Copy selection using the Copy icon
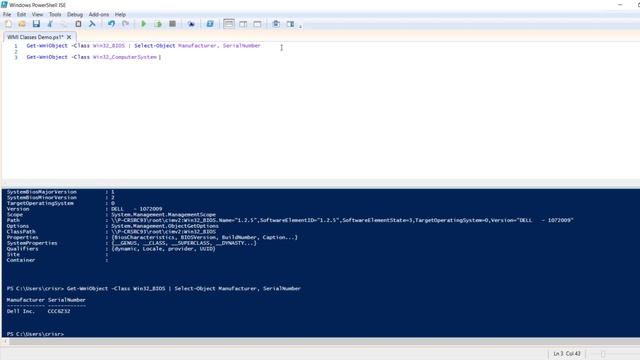Screen dimensions: 640x360 64,24
